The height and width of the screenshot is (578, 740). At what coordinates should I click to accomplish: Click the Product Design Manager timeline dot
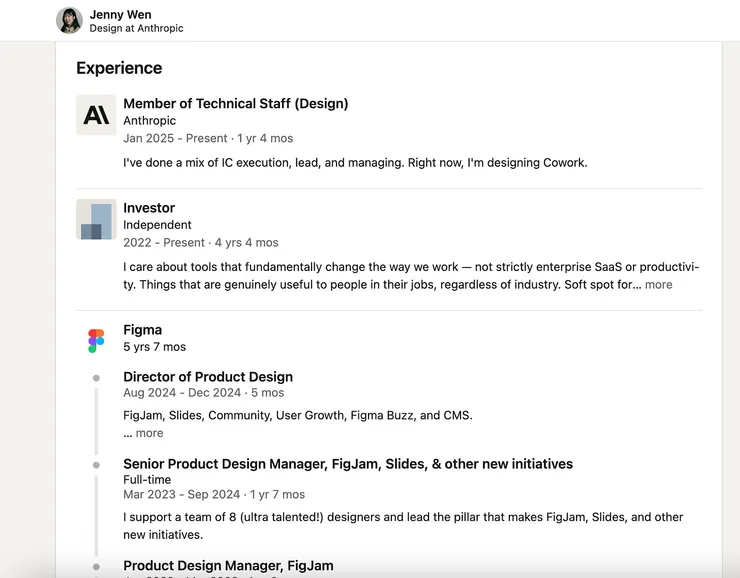[96, 567]
